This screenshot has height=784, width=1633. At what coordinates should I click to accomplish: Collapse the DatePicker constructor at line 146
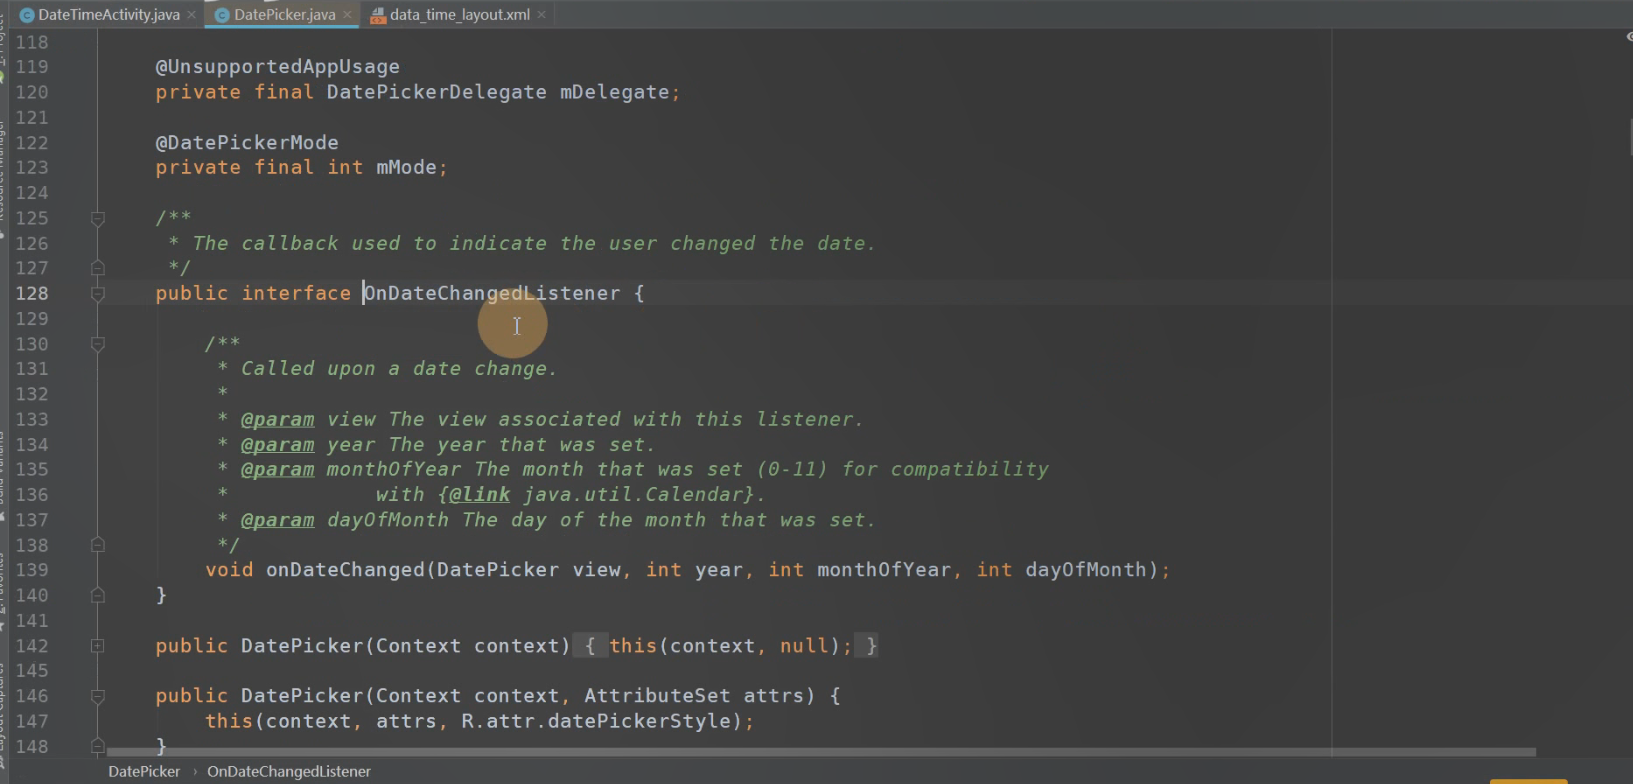point(98,696)
